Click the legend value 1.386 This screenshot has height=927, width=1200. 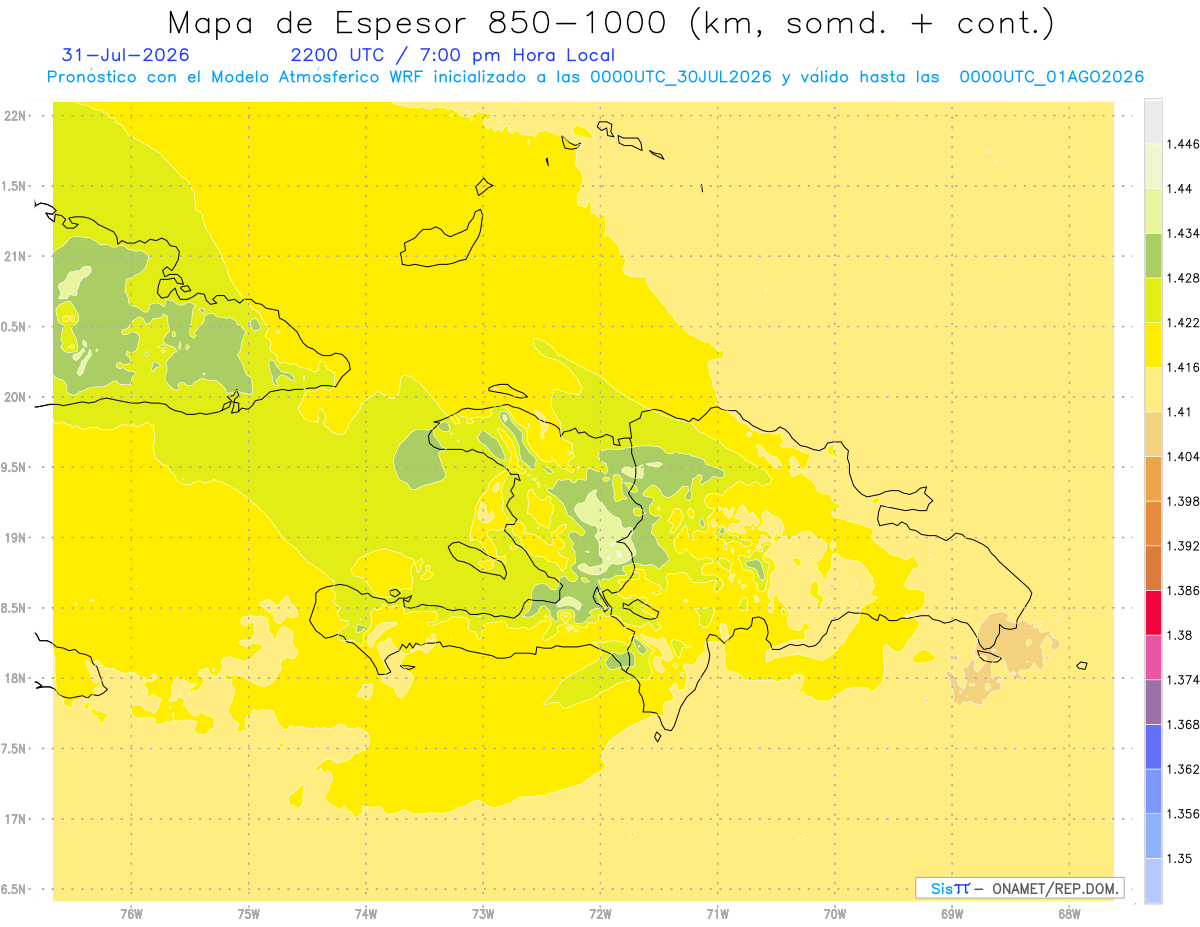[1183, 590]
